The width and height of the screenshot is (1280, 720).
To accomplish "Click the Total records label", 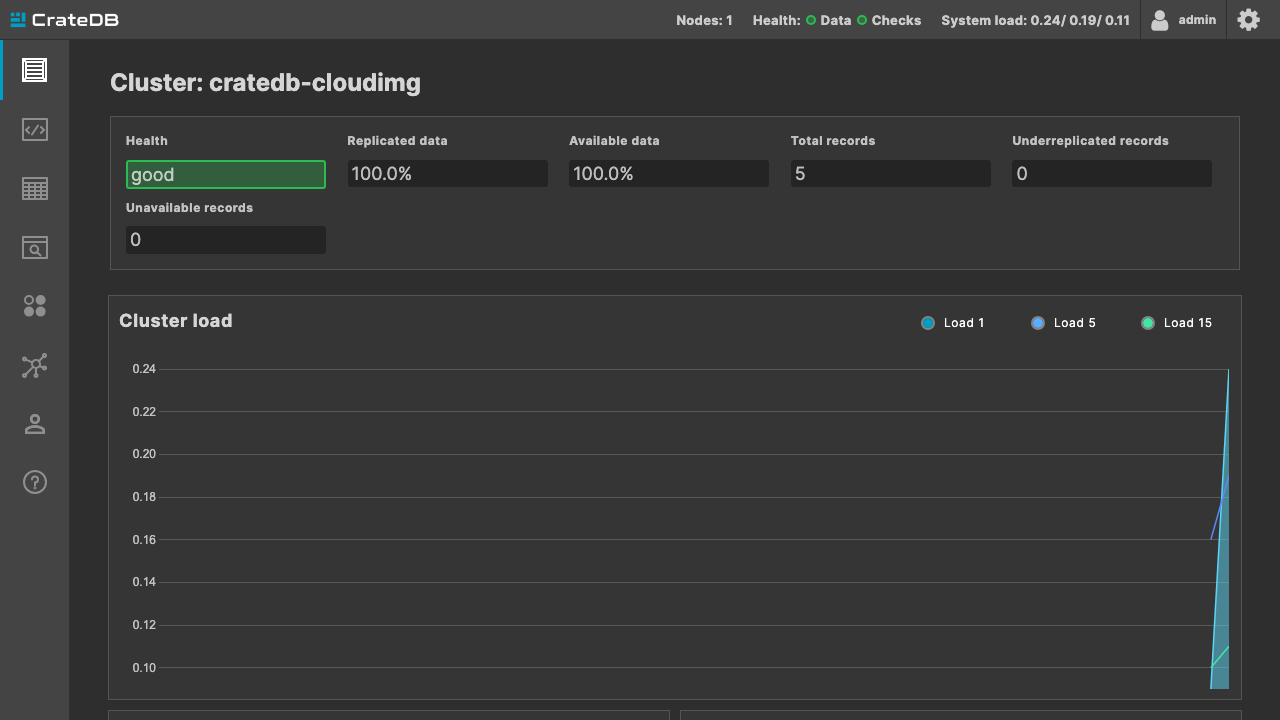I will click(x=833, y=141).
